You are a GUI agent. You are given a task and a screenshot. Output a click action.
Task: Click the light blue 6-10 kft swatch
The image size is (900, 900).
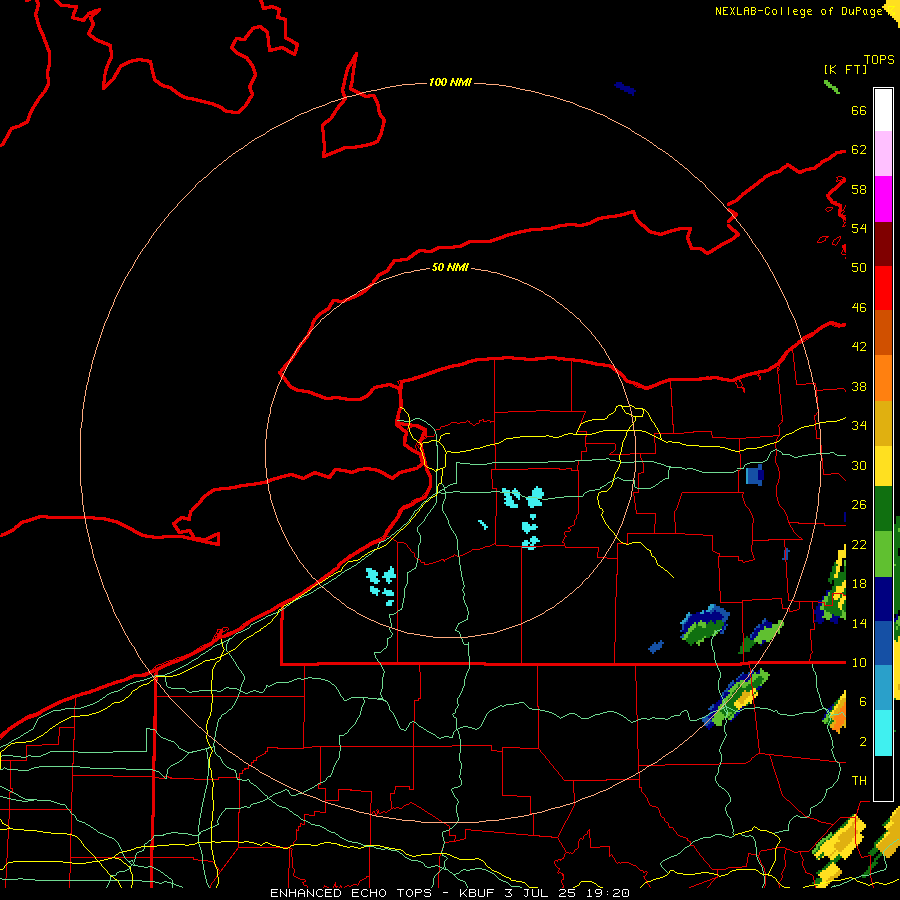(x=883, y=687)
